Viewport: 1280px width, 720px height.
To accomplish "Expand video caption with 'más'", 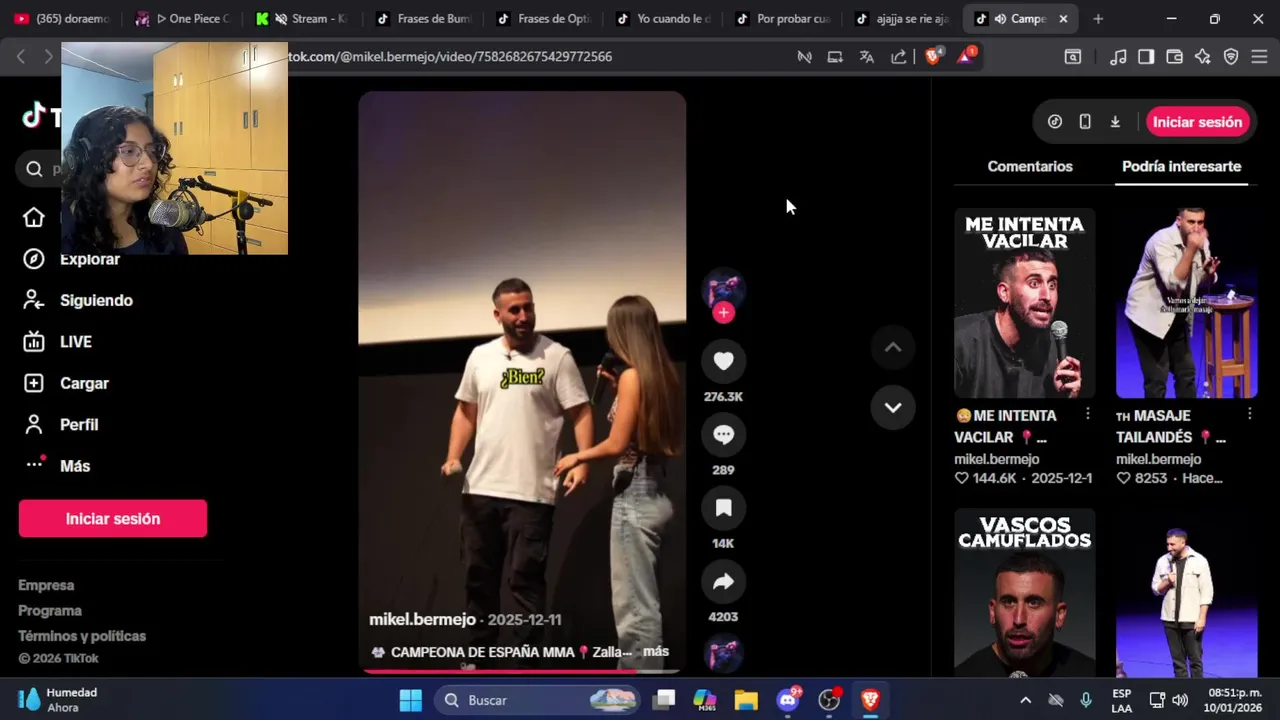I will tap(656, 651).
